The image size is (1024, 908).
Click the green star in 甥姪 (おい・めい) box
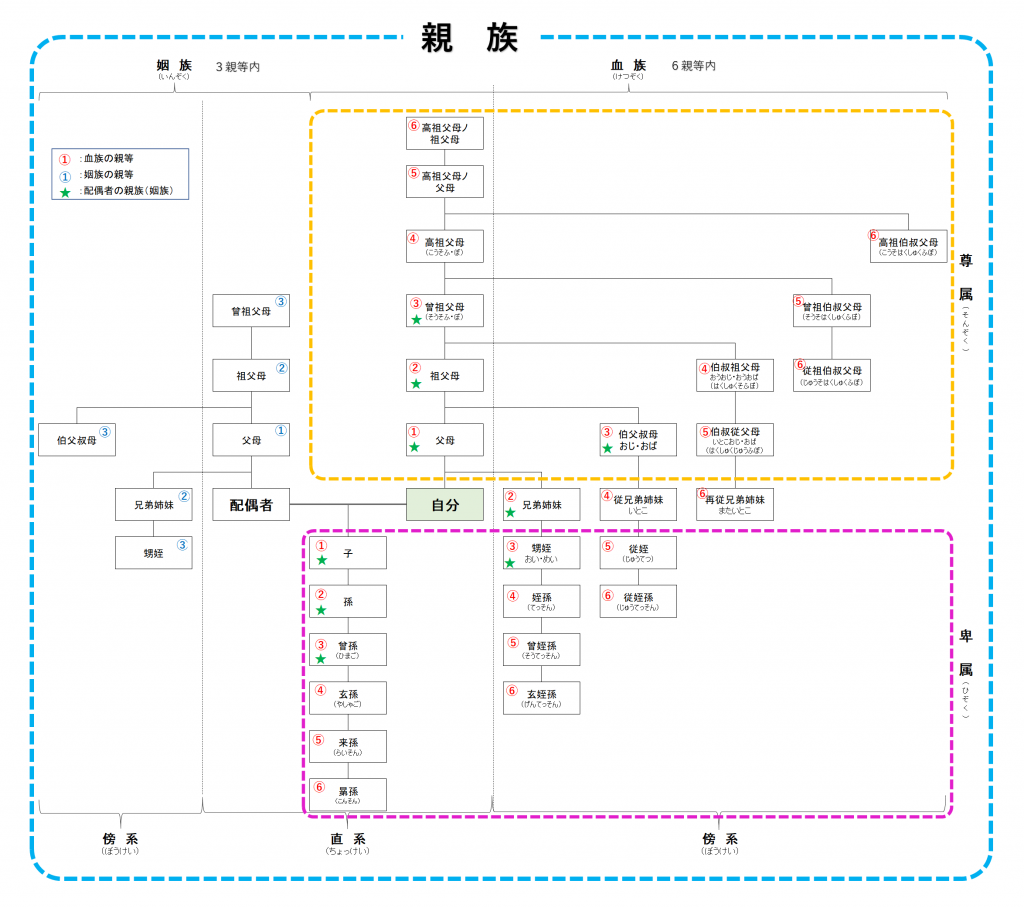[511, 562]
